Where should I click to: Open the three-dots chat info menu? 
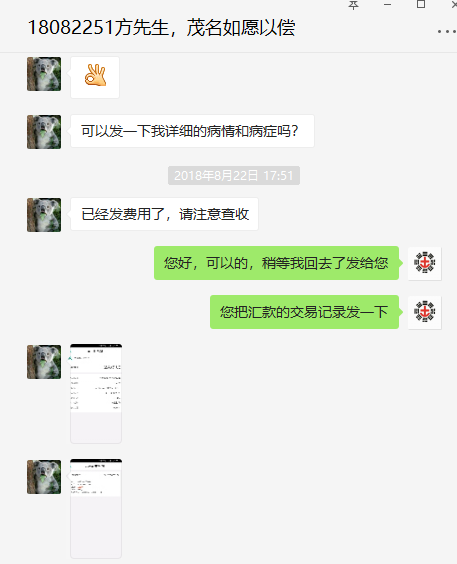click(x=447, y=32)
